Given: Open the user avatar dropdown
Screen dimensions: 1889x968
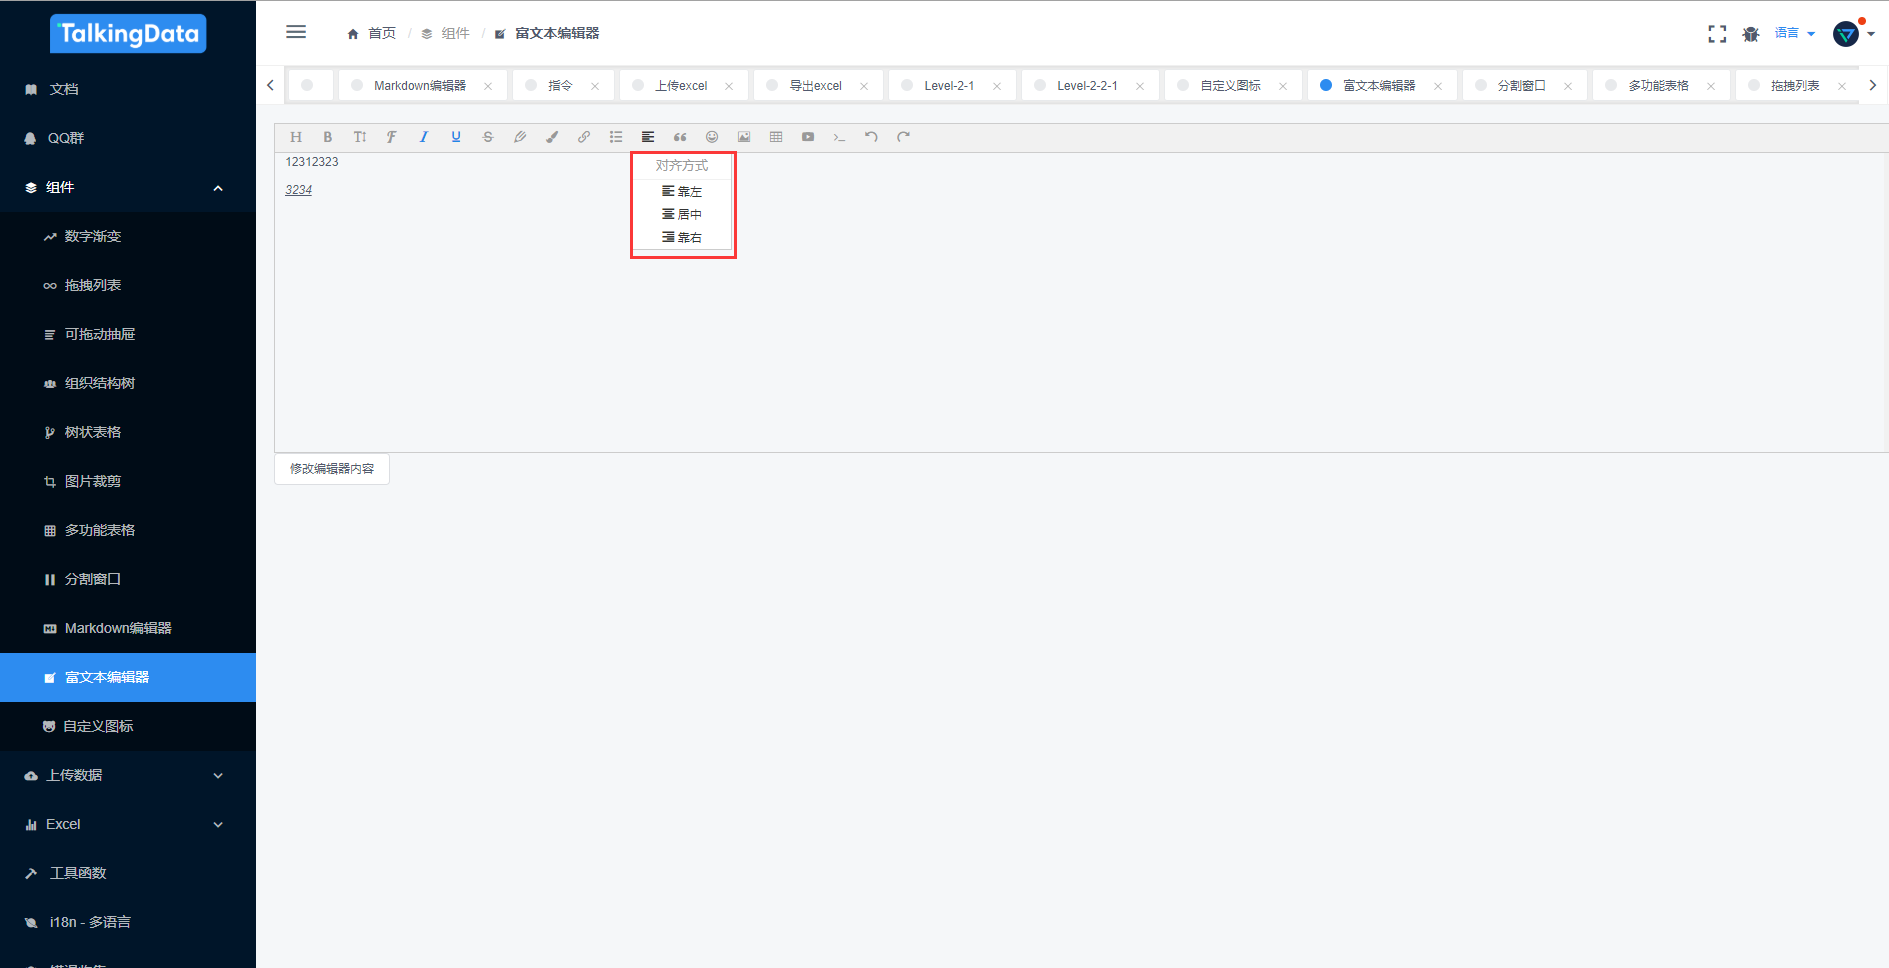Looking at the screenshot, I should coord(1853,34).
